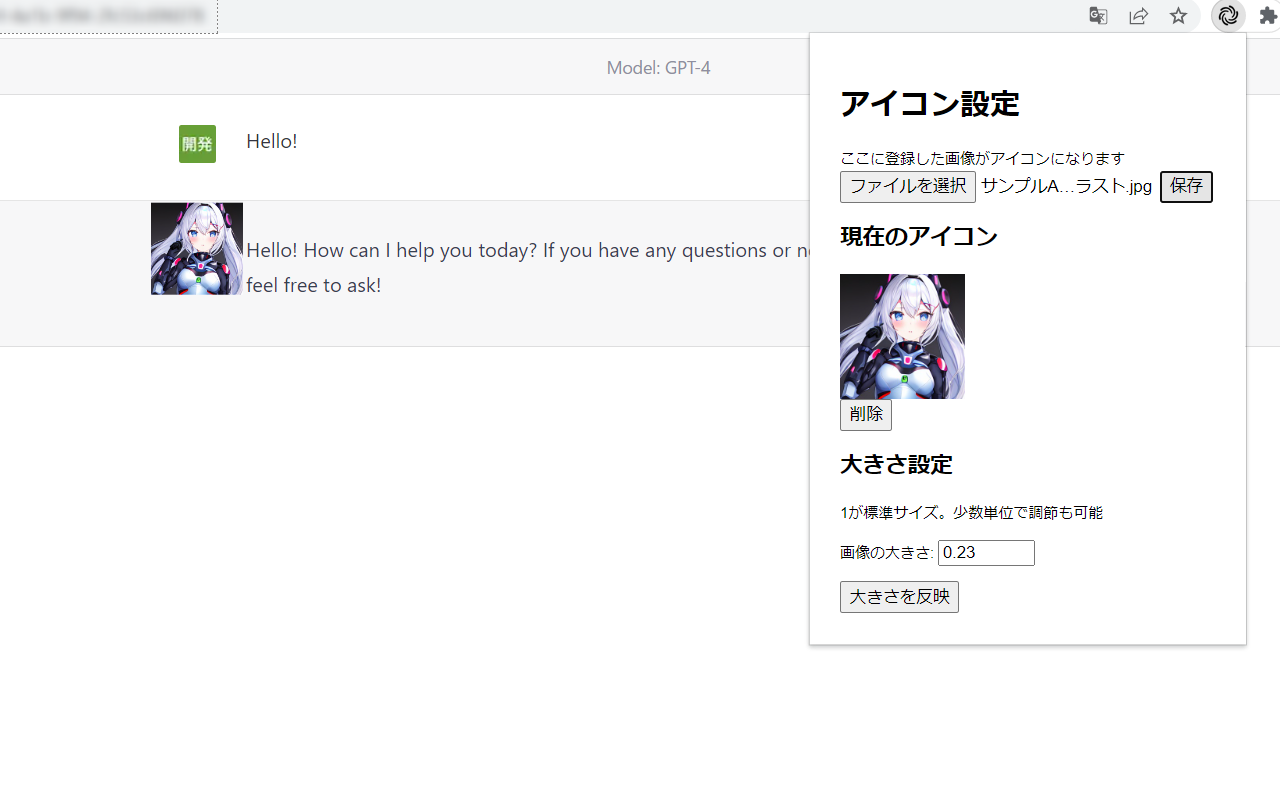The height and width of the screenshot is (800, 1280).
Task: Click the 現在のアイコン heading
Action: pyautogui.click(x=919, y=237)
